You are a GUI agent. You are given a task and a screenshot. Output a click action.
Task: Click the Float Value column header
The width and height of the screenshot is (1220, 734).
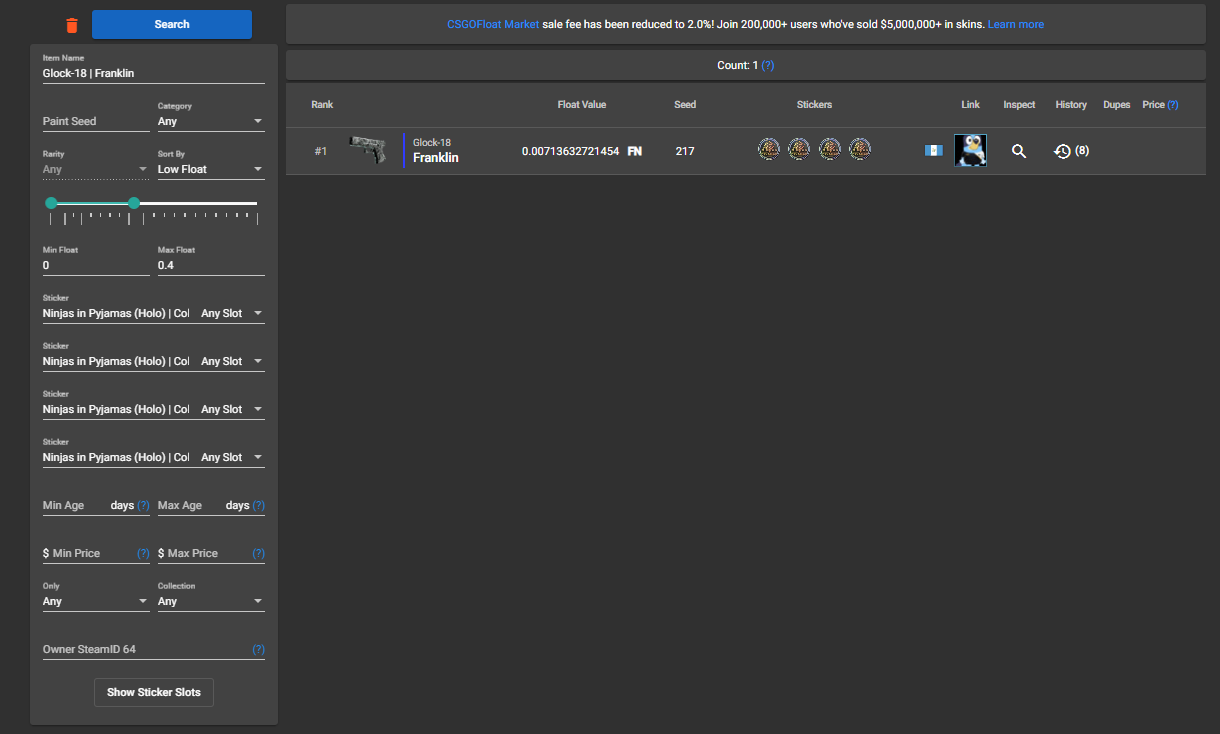(582, 104)
